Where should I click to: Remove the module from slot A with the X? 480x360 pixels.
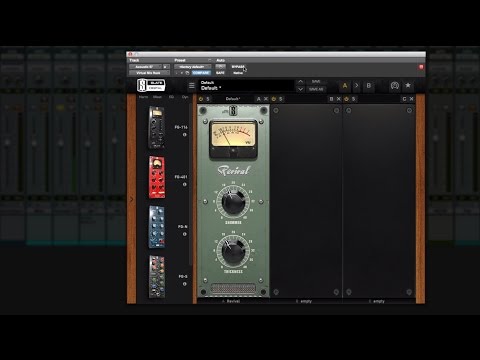[266, 99]
